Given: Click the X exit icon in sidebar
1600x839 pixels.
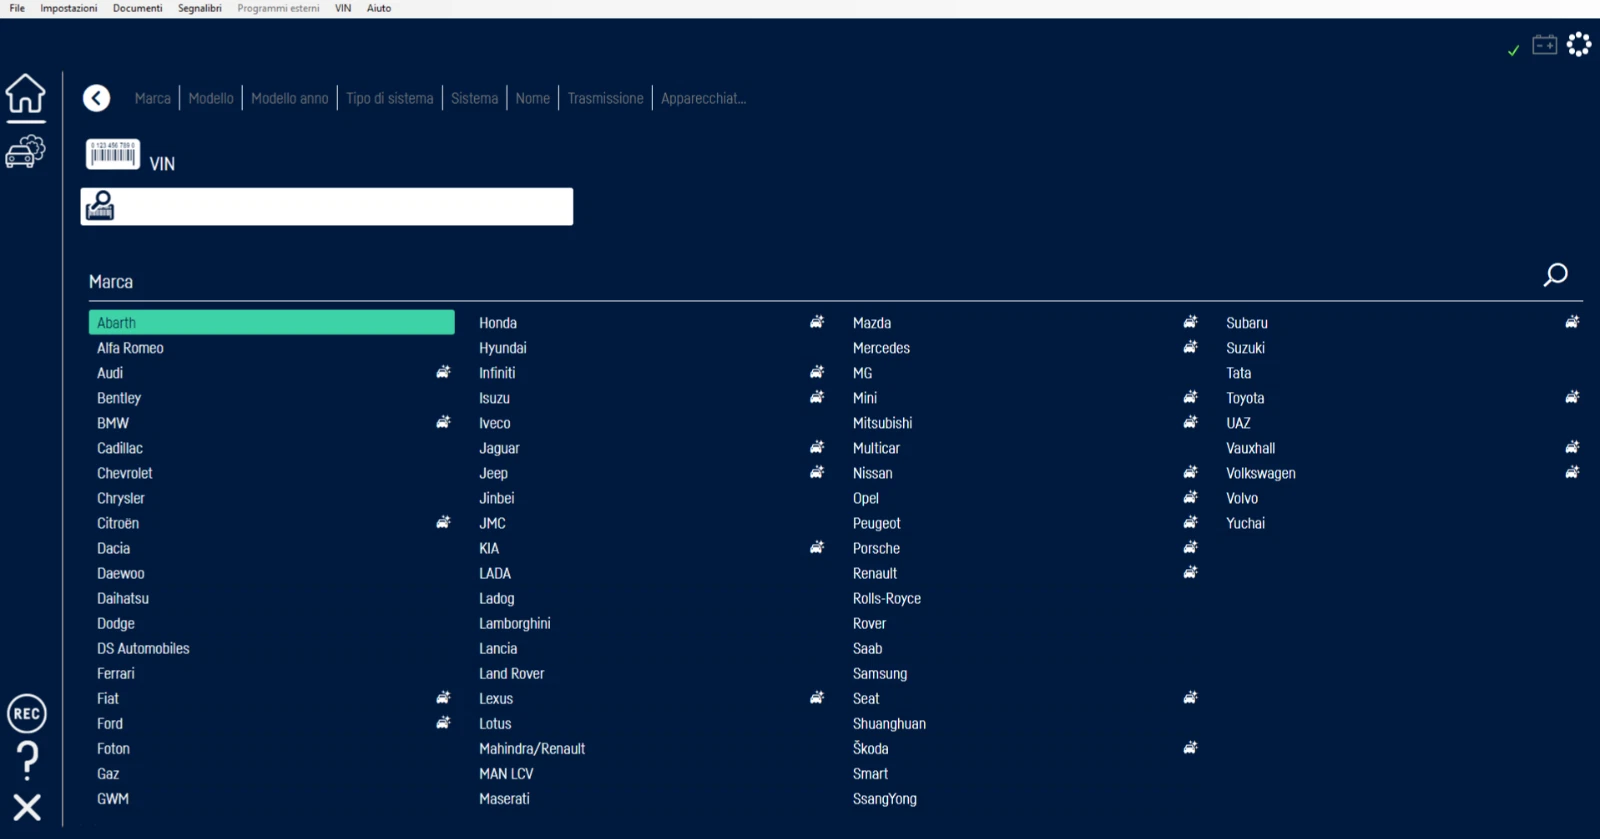Looking at the screenshot, I should (27, 807).
